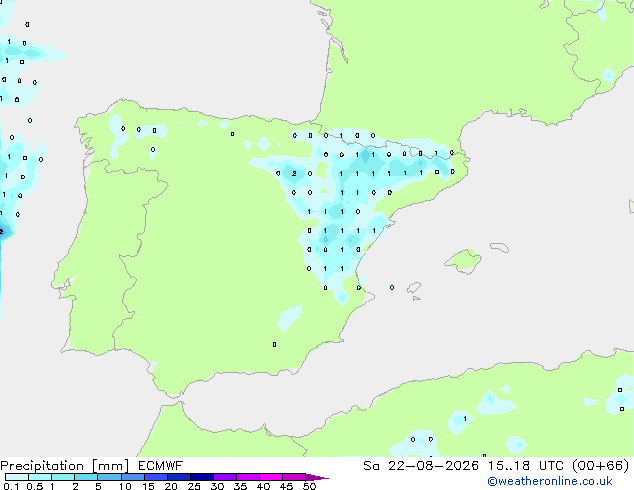The image size is (634, 490).
Task: Click the '50' legend scale label
Action: (x=309, y=486)
